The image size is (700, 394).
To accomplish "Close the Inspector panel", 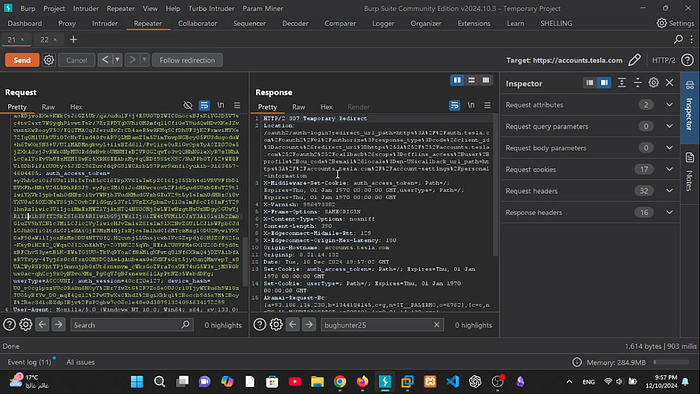I will click(670, 83).
